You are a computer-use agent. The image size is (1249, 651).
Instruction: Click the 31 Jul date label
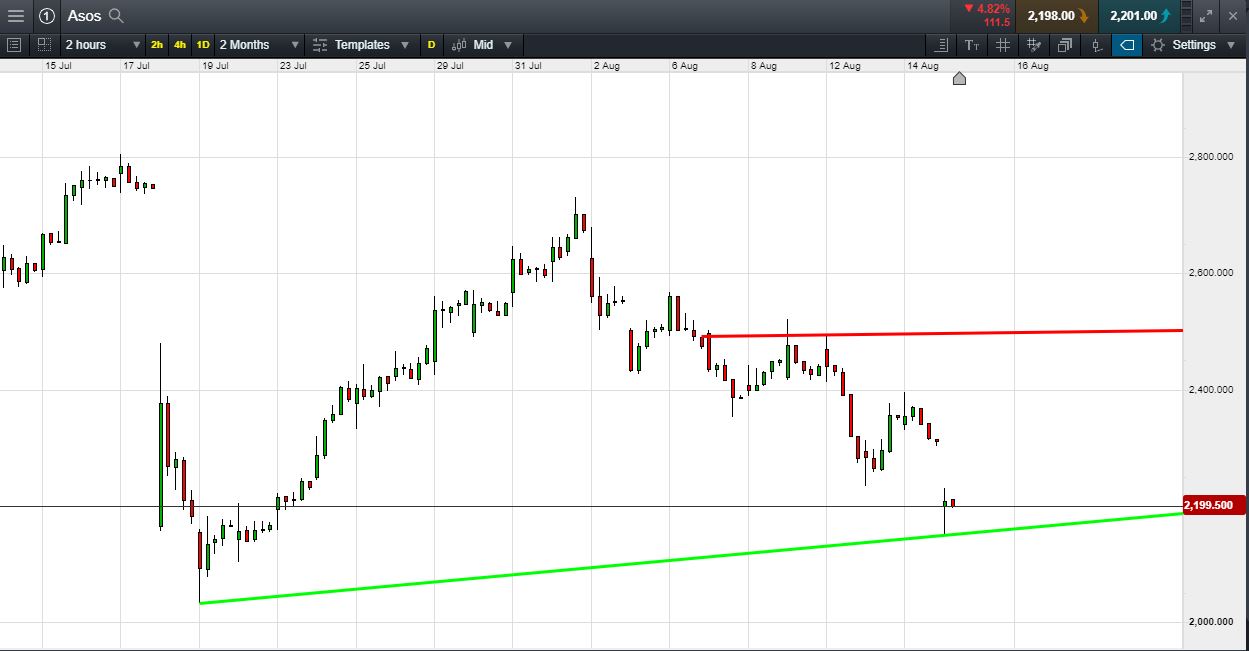tap(529, 66)
